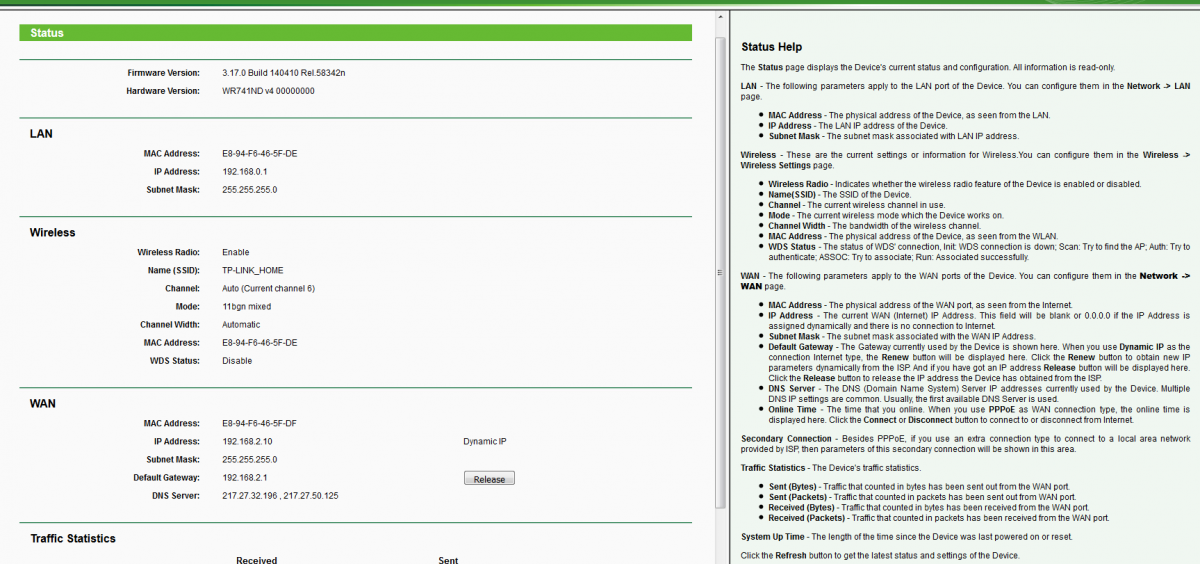Click the Sent column header

click(x=448, y=560)
